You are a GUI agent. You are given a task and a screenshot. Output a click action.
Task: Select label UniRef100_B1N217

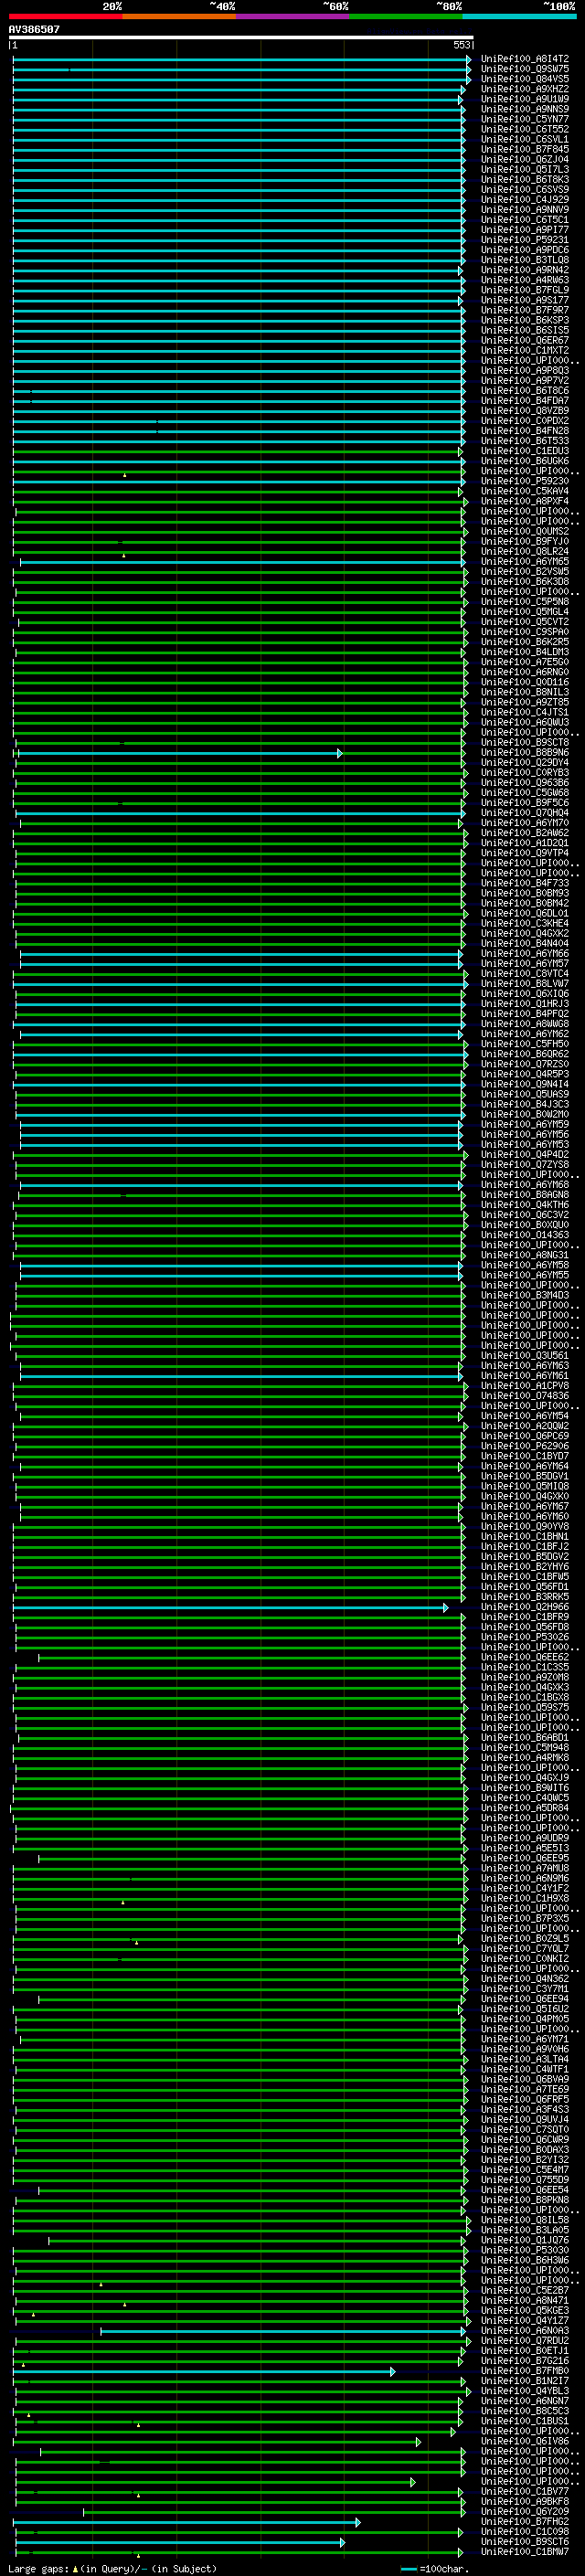pyautogui.click(x=524, y=2381)
